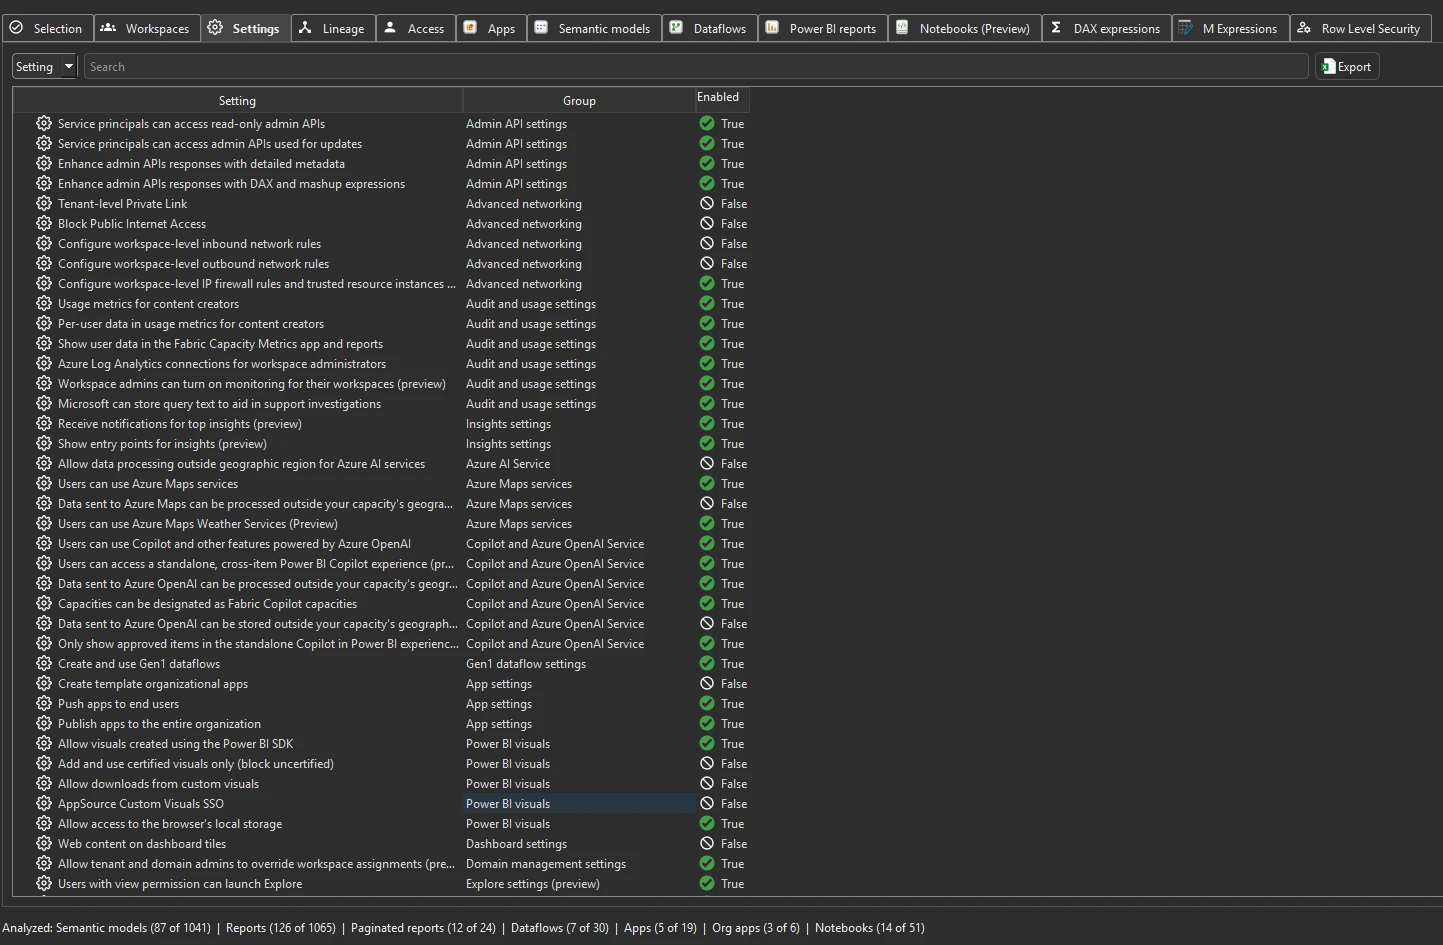Open the Selection tab

(46, 28)
